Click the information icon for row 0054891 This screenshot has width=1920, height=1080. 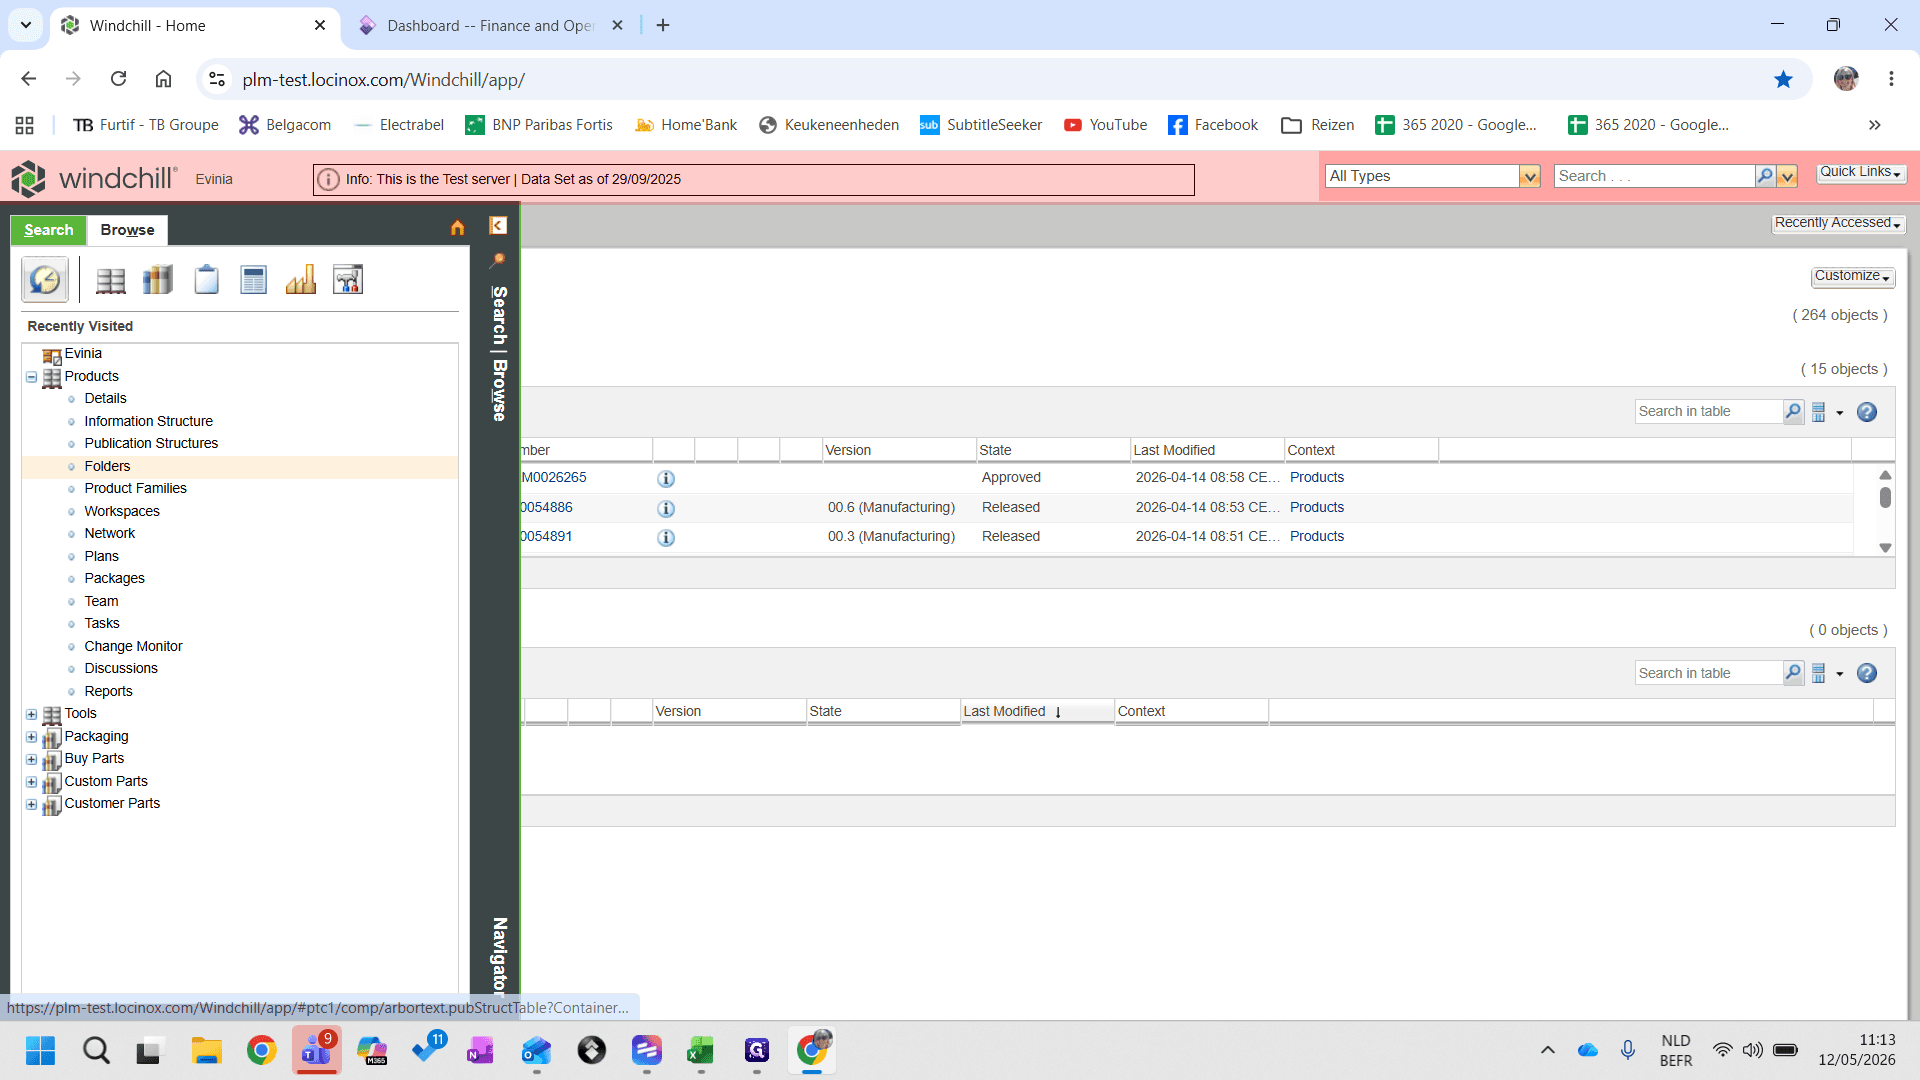tap(666, 538)
